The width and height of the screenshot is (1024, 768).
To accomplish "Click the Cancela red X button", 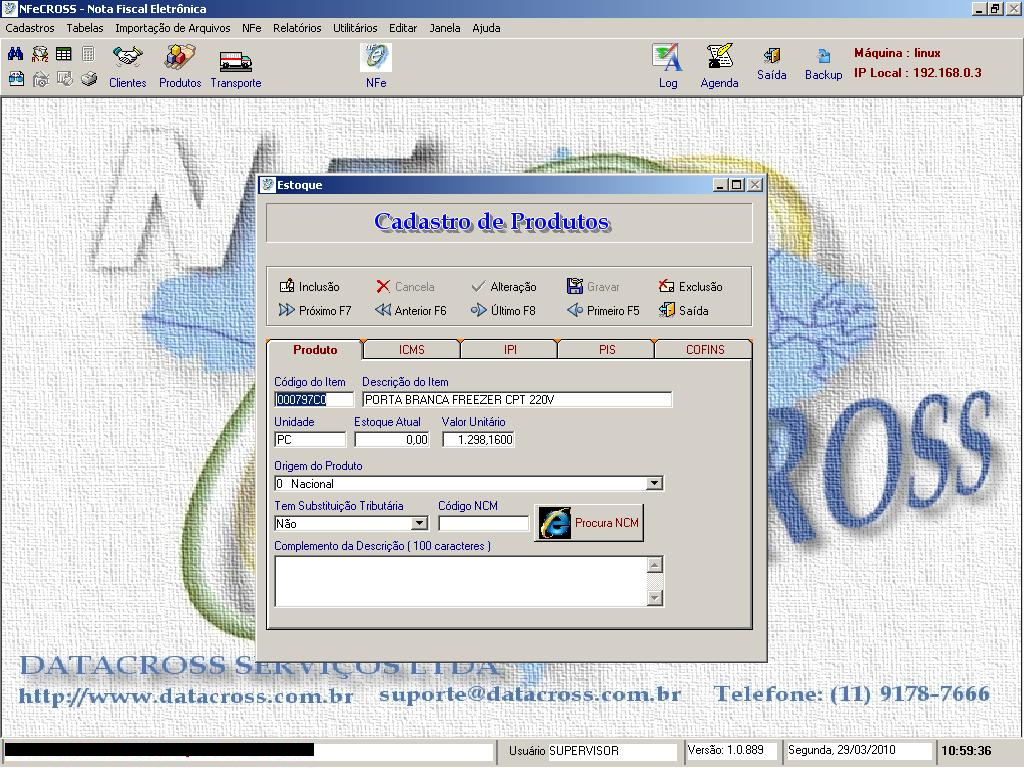I will pyautogui.click(x=405, y=286).
